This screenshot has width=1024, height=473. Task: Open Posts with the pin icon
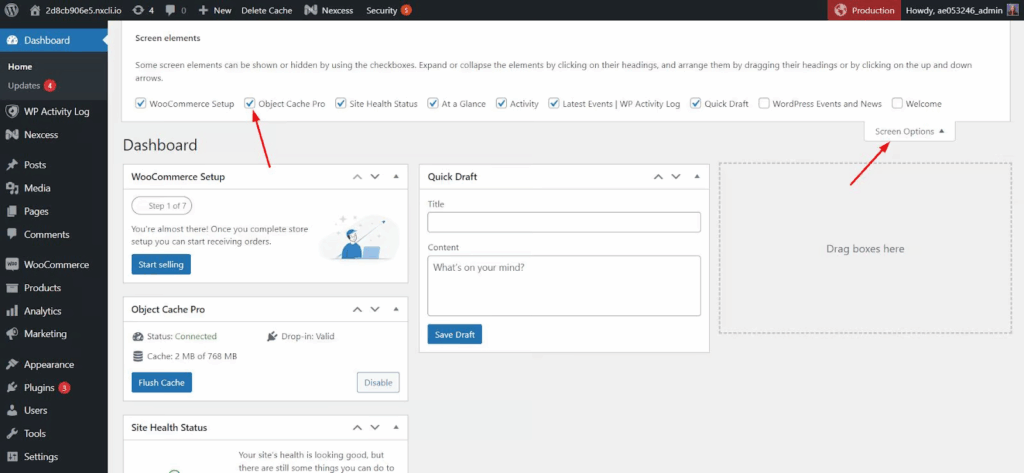pos(54,165)
